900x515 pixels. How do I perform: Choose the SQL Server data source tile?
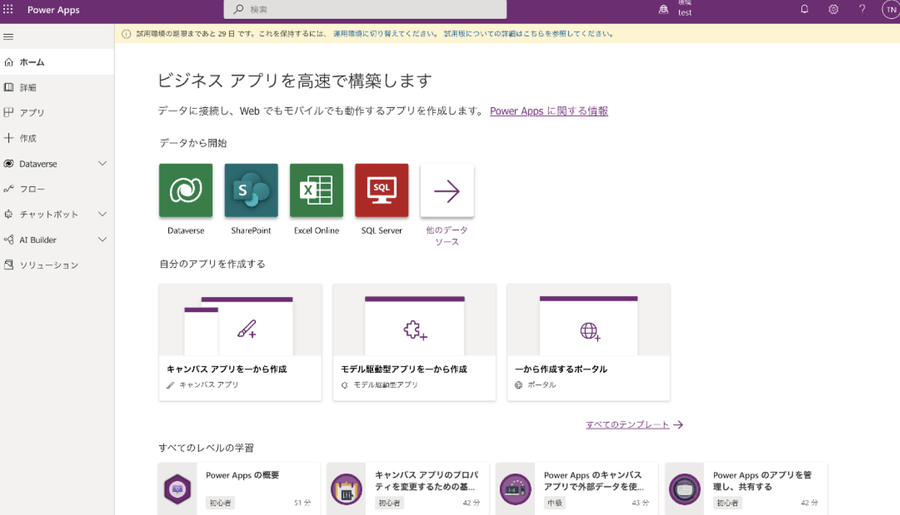(382, 191)
